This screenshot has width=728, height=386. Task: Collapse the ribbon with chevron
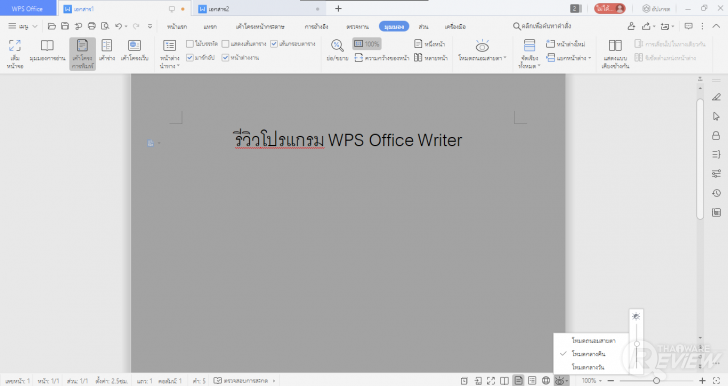click(x=716, y=26)
